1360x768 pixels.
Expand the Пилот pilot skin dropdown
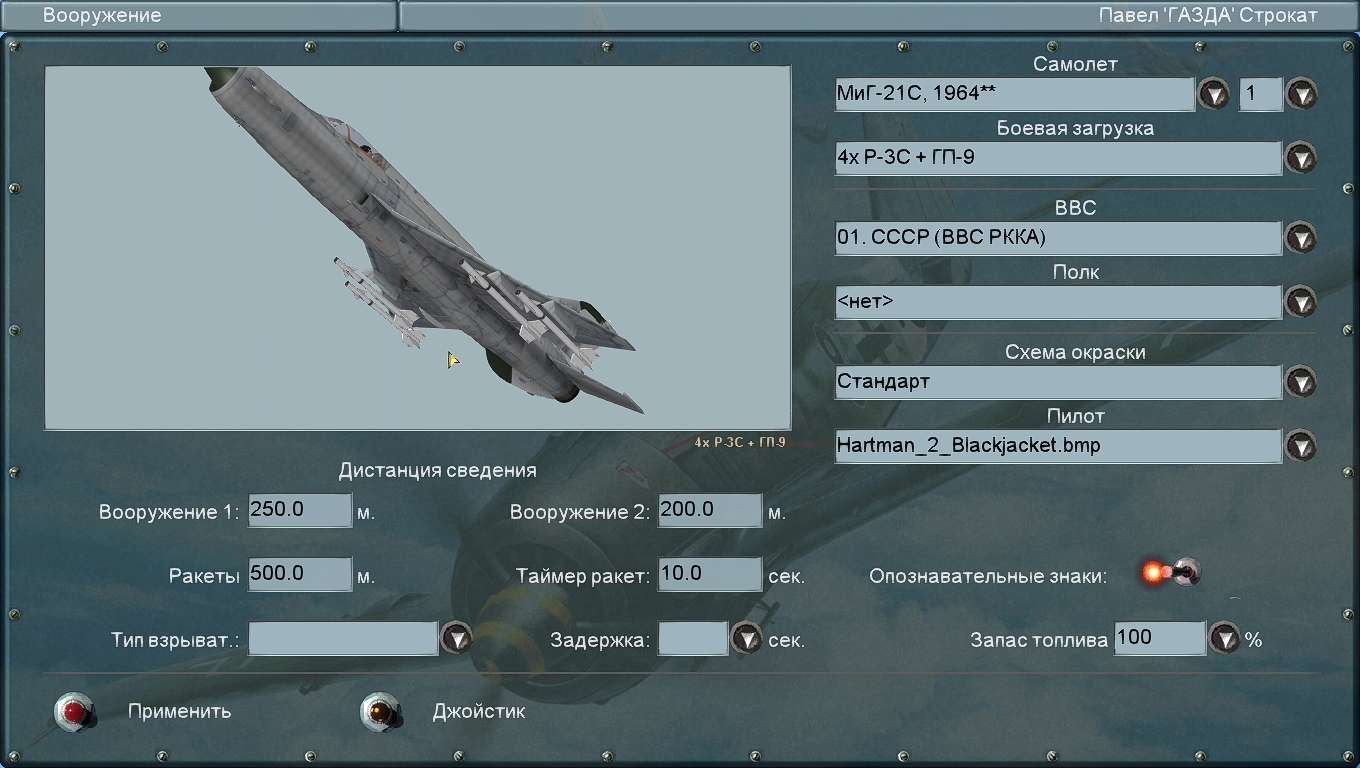coord(1301,446)
